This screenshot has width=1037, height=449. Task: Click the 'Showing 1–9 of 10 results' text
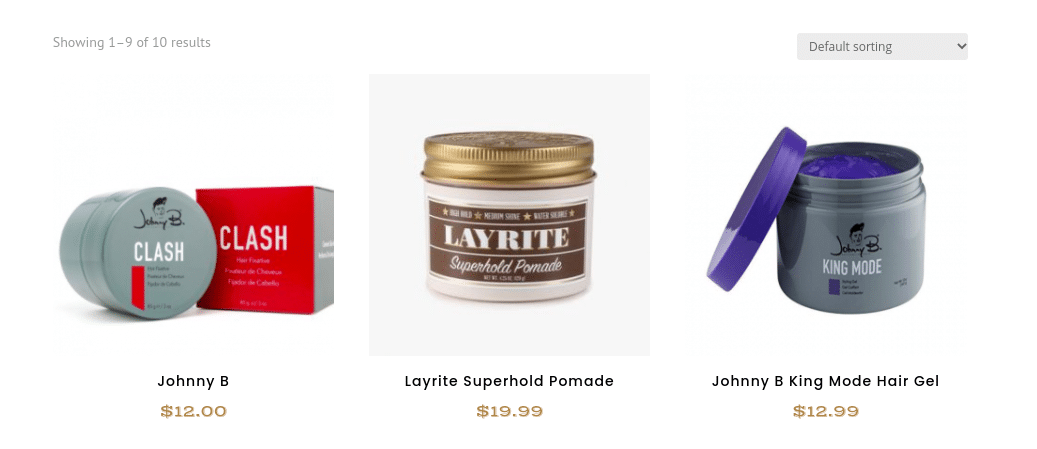pyautogui.click(x=132, y=42)
